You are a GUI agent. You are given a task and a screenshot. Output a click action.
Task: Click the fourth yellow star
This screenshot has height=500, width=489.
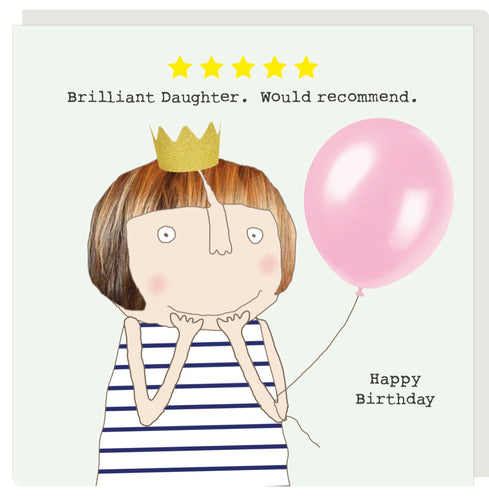[x=274, y=67]
